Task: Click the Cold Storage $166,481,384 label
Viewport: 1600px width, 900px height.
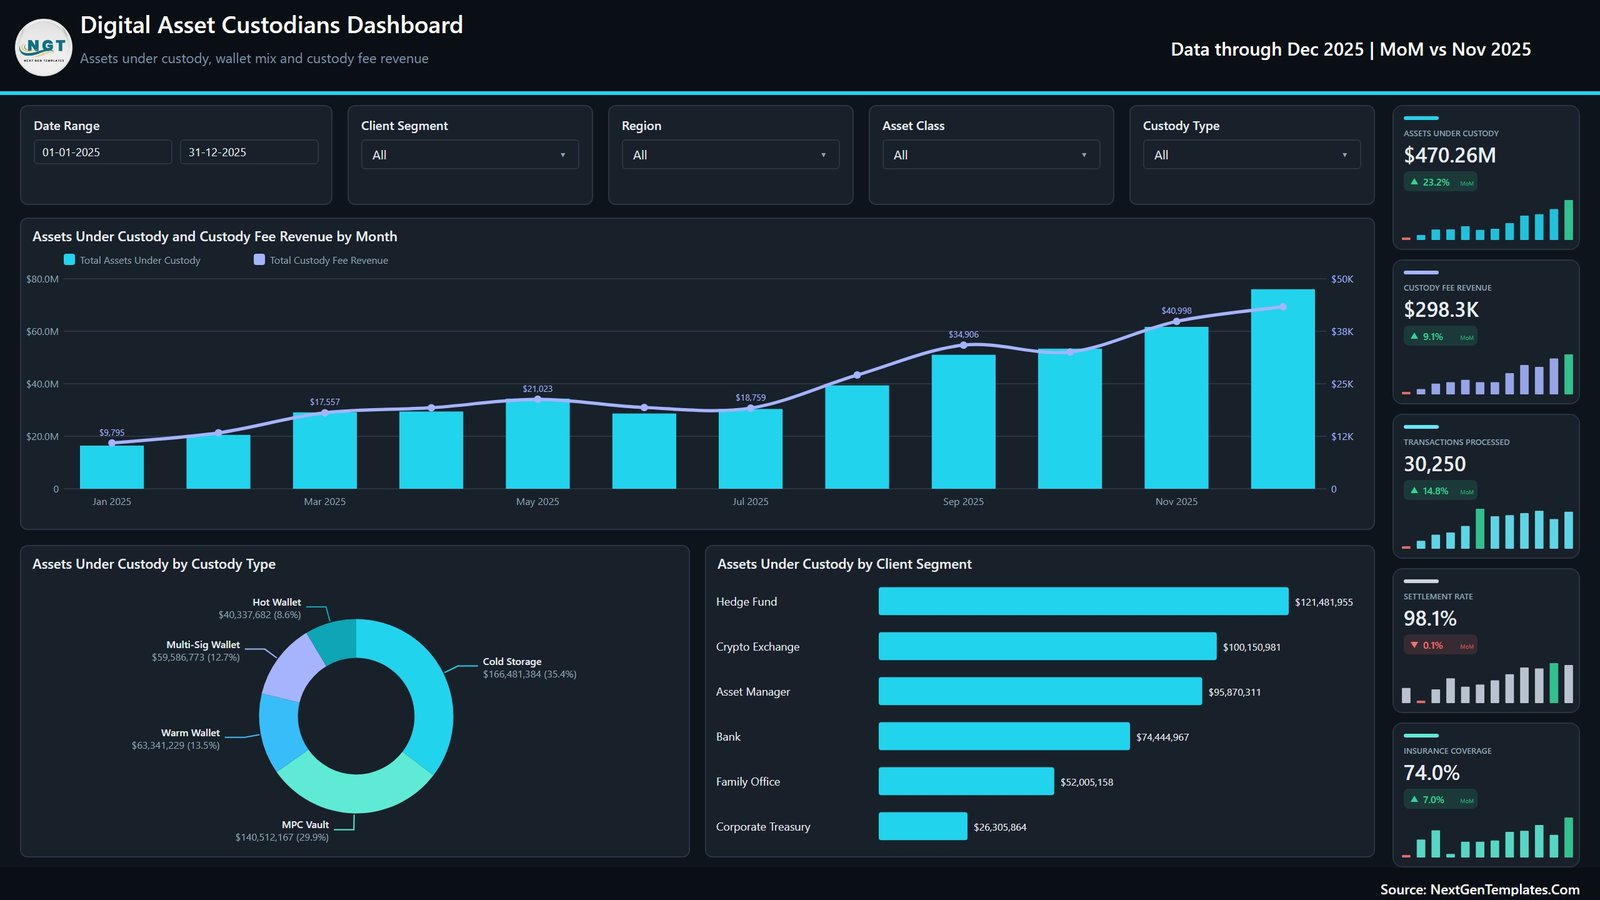Action: pyautogui.click(x=529, y=668)
